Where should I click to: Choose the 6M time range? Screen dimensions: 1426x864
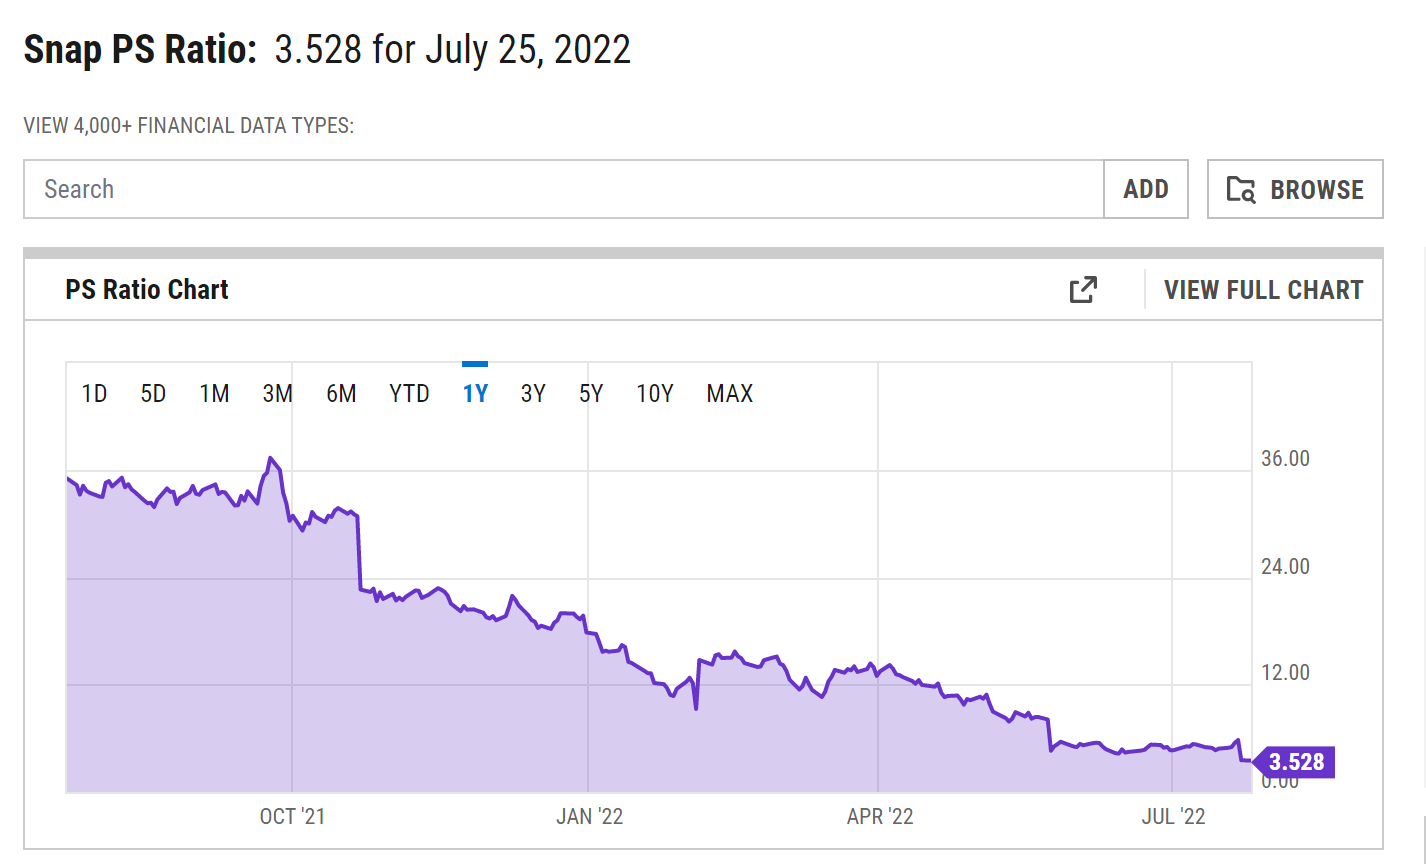[341, 394]
